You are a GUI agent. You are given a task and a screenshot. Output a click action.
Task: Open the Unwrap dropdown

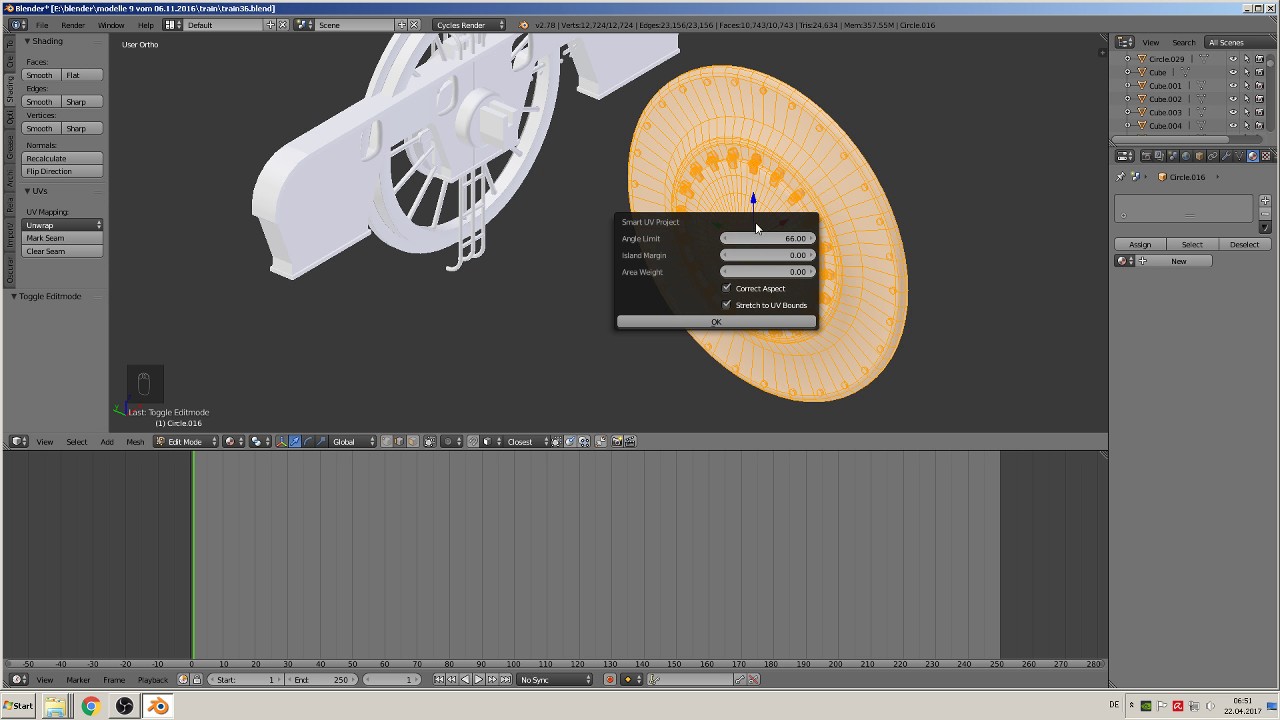(x=63, y=225)
